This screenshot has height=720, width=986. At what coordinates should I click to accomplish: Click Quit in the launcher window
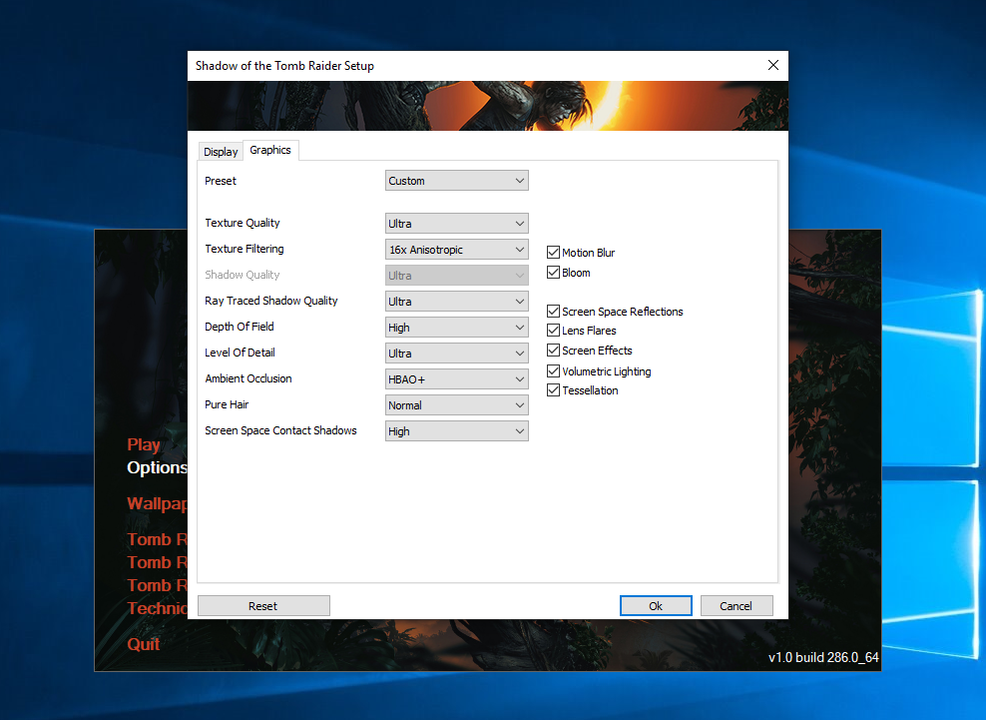pyautogui.click(x=143, y=644)
